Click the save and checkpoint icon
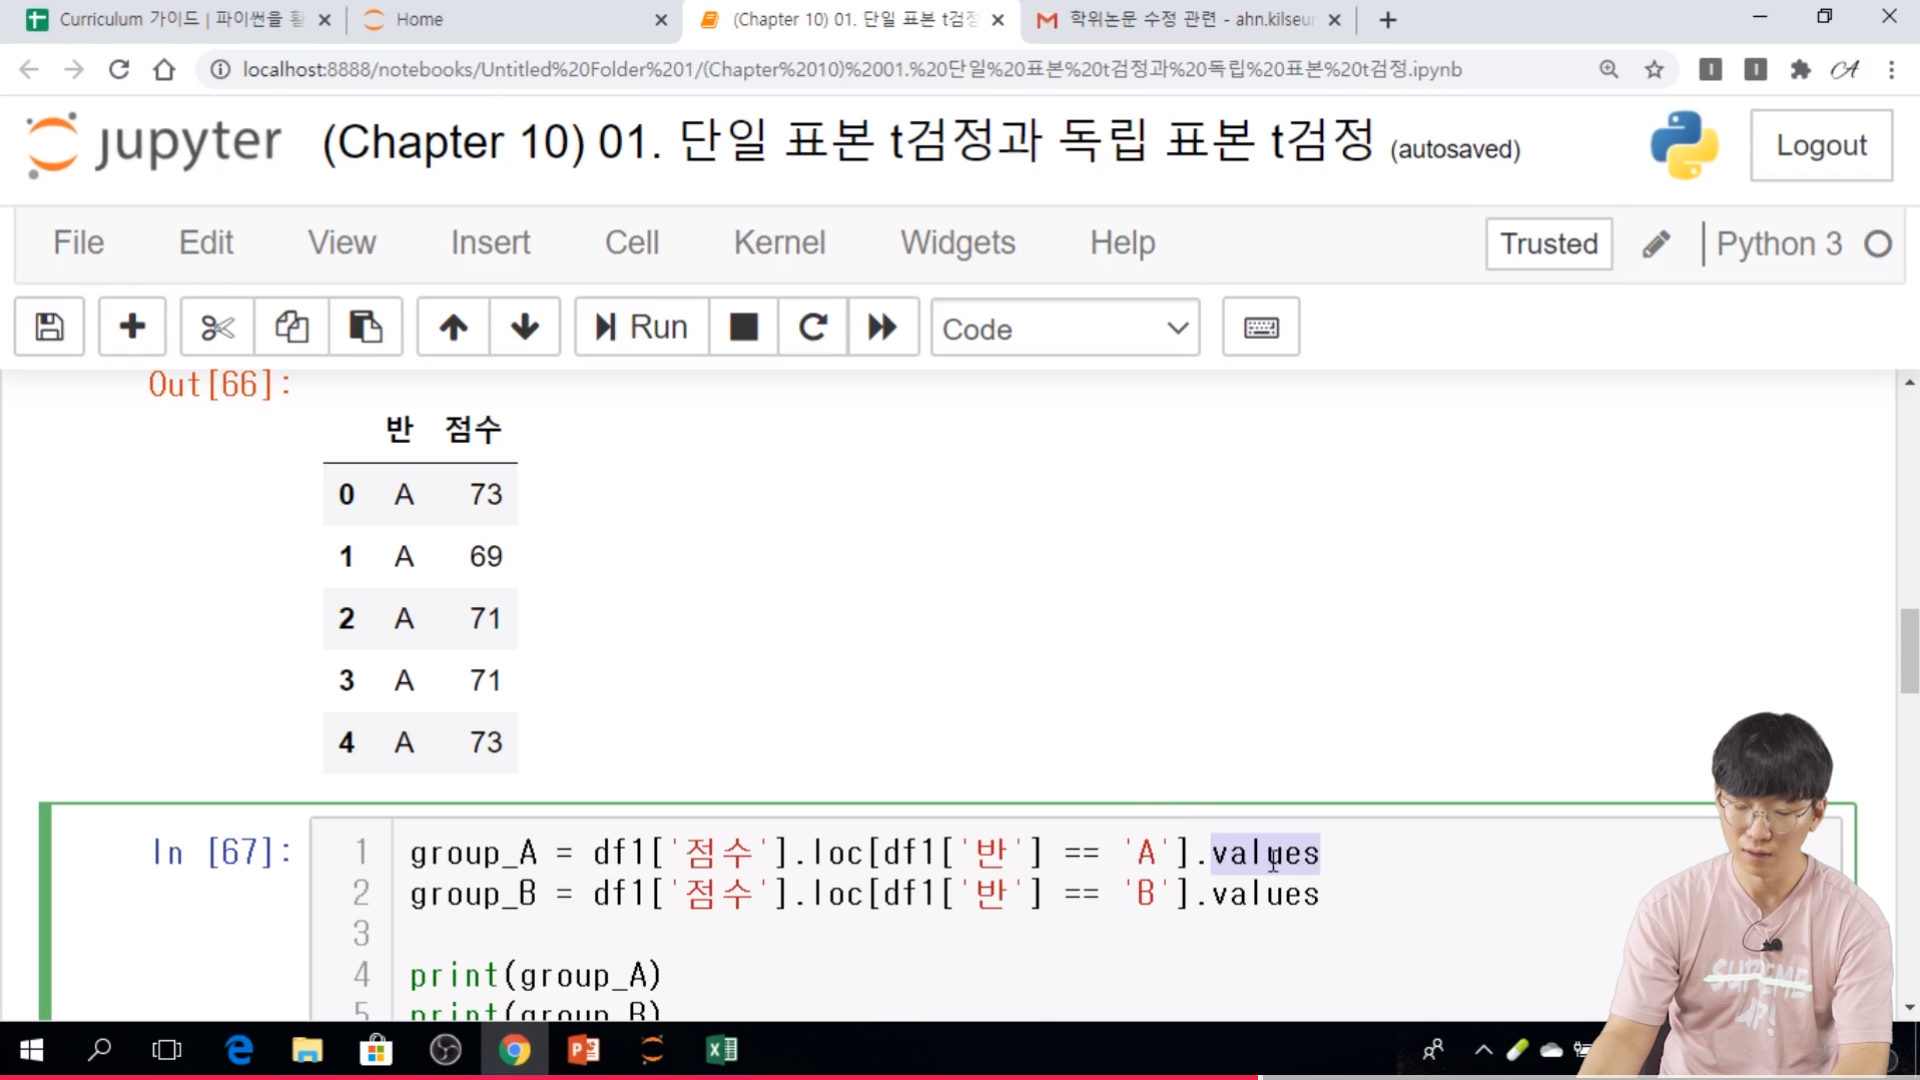The height and width of the screenshot is (1080, 1920). 49,327
